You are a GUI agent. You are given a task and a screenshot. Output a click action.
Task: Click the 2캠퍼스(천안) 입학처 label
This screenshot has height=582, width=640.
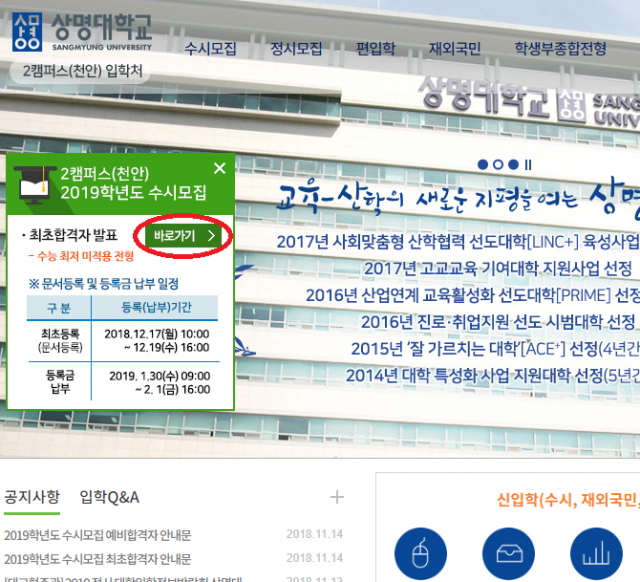80,71
